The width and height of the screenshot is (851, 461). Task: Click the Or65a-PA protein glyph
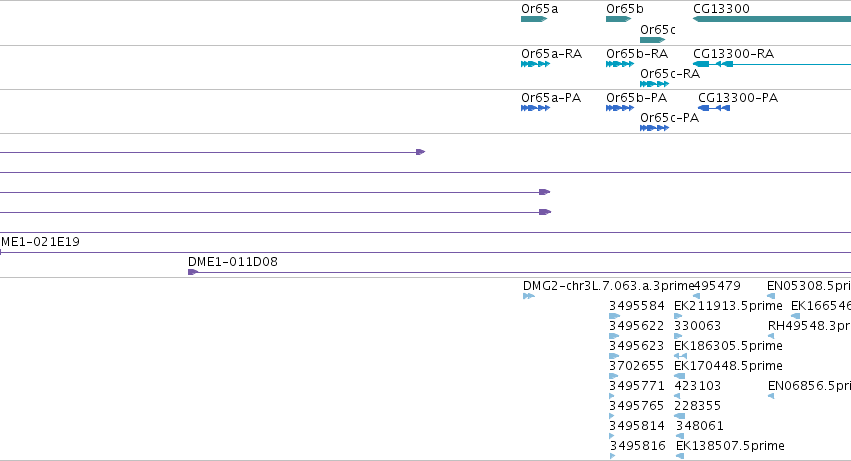coord(535,108)
